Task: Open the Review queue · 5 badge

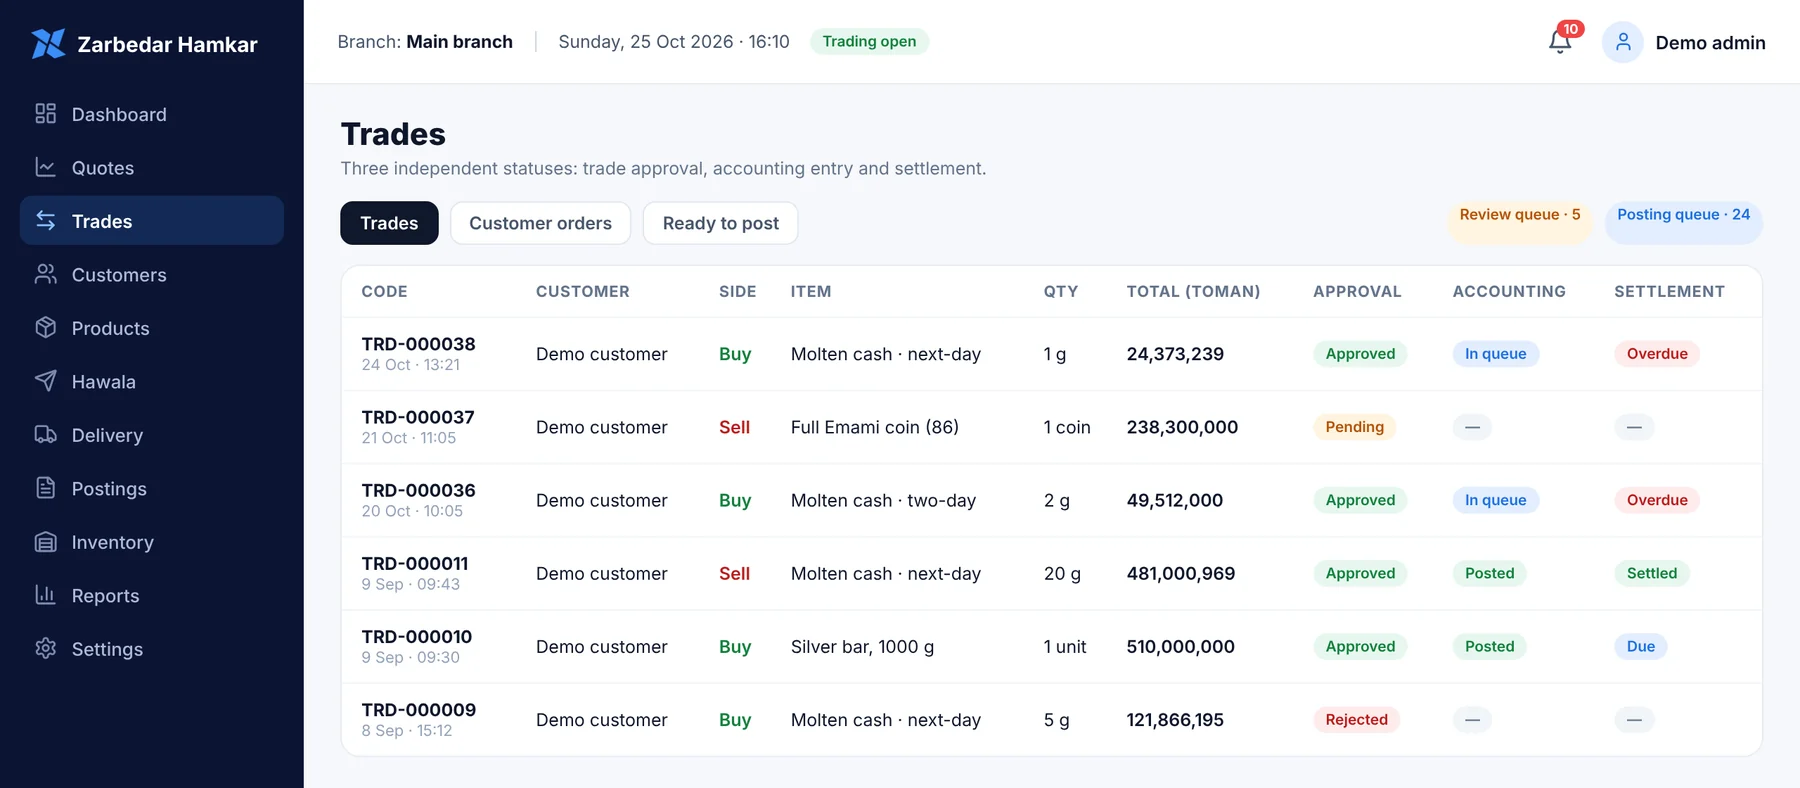Action: [x=1519, y=215]
